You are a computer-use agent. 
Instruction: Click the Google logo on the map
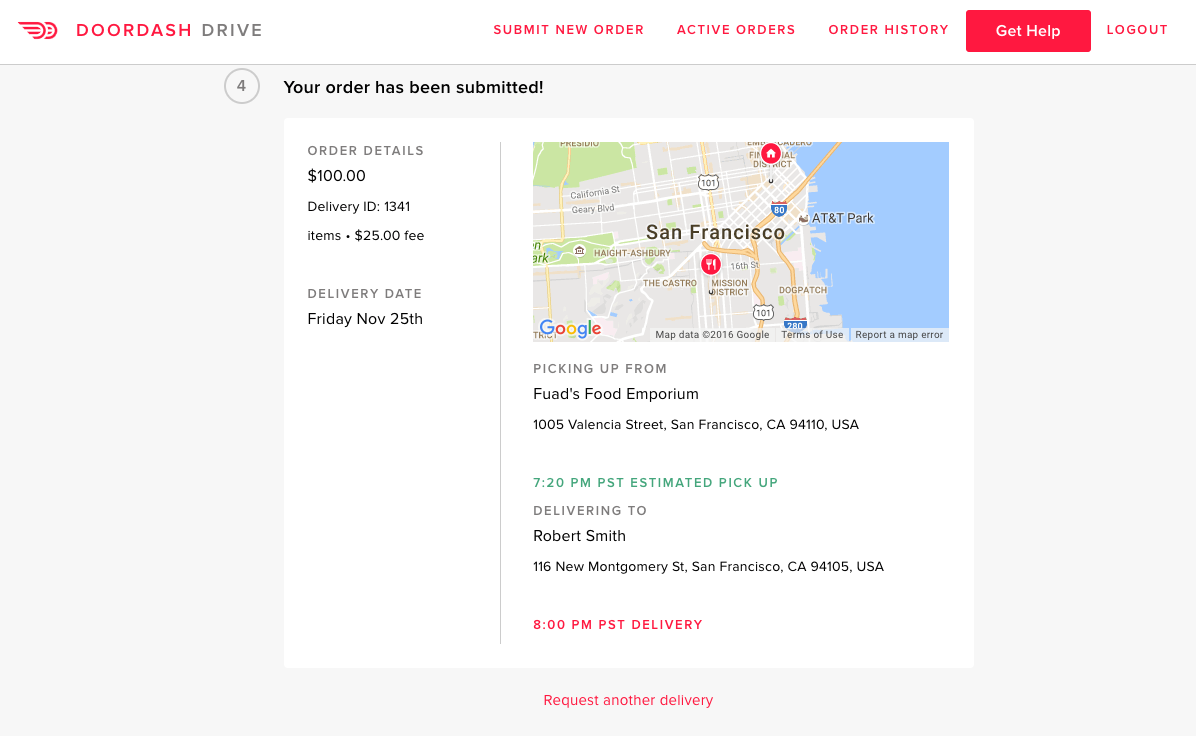coord(570,328)
